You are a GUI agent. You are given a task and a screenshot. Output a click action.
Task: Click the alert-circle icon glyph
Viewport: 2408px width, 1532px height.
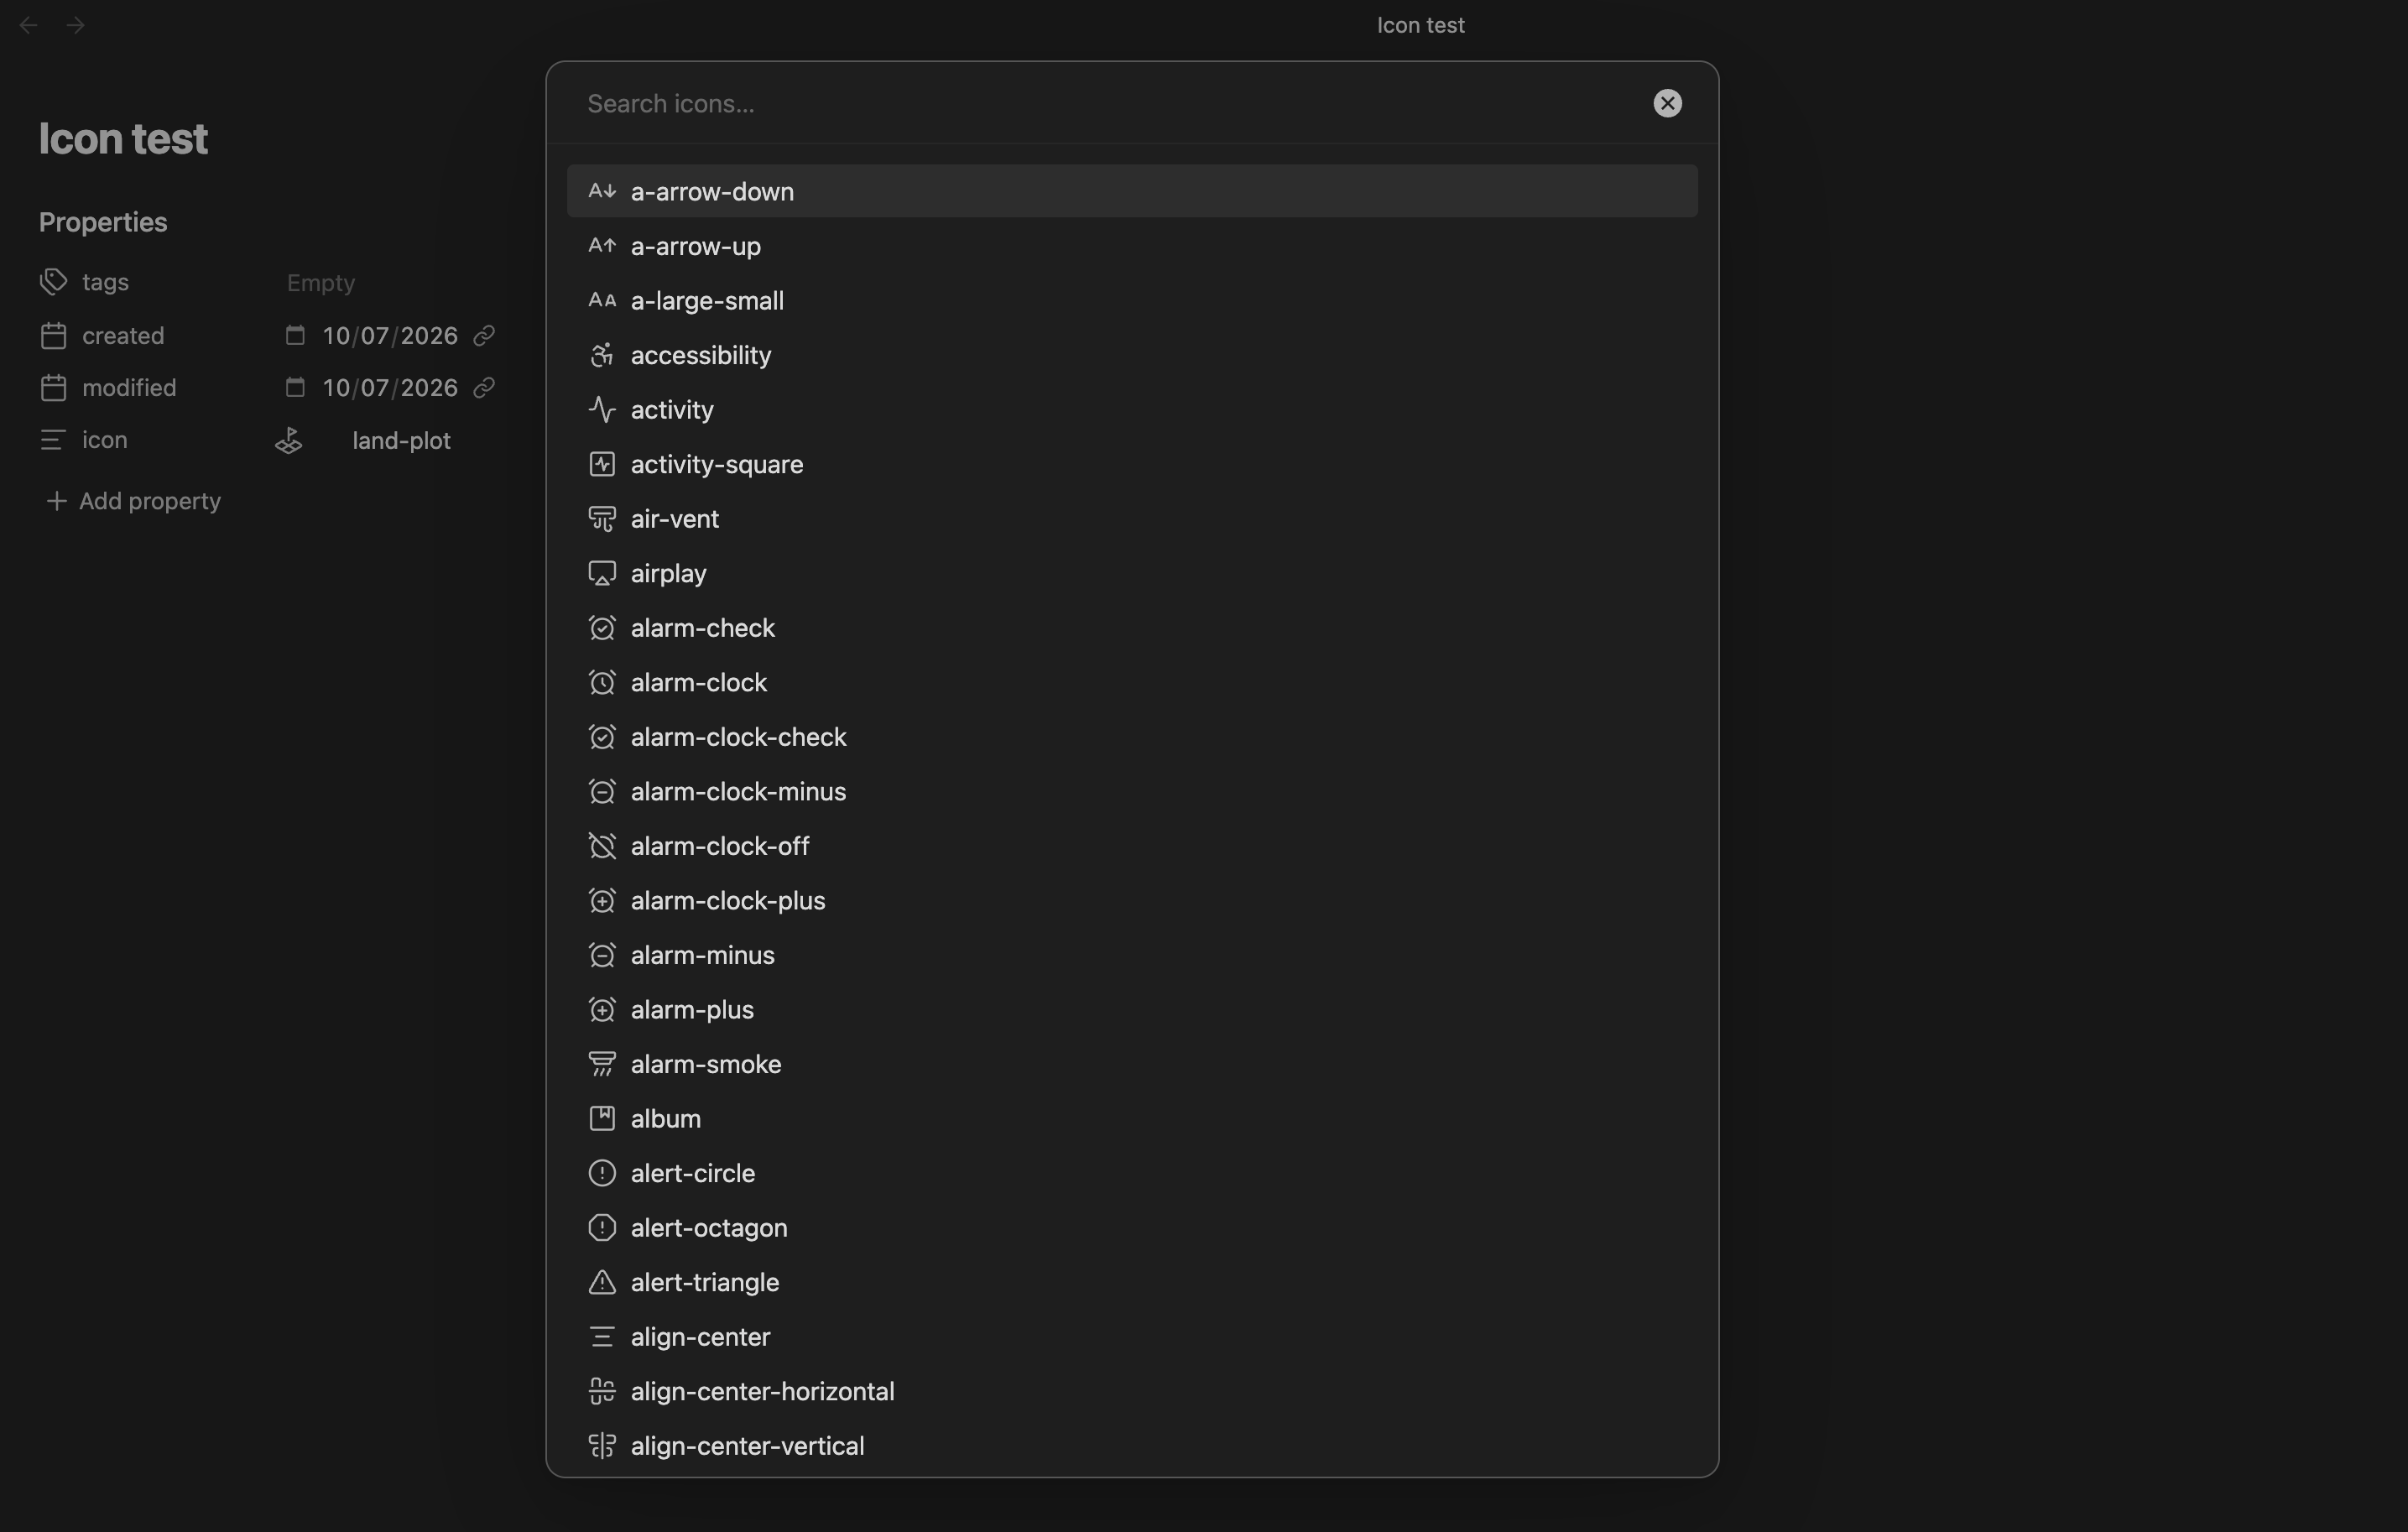tap(602, 1173)
